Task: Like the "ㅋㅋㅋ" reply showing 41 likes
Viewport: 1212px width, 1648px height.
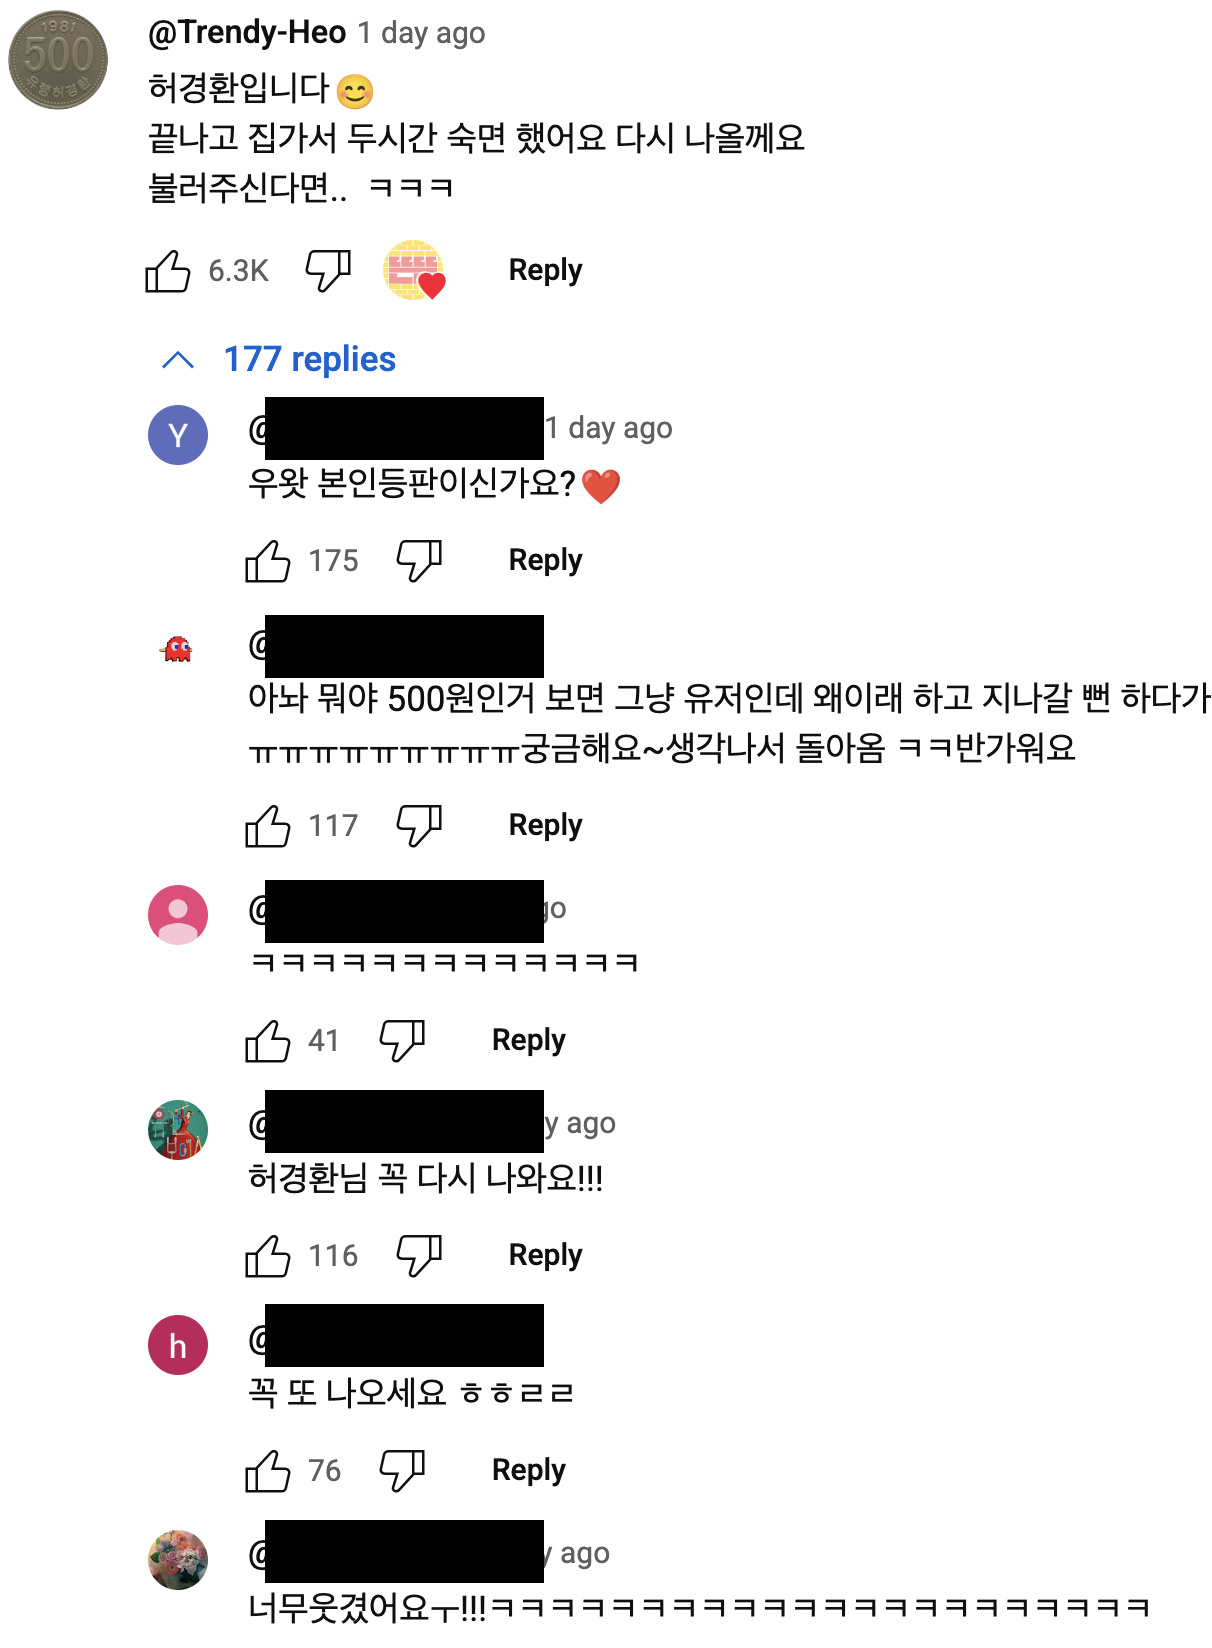Action: pos(268,1040)
